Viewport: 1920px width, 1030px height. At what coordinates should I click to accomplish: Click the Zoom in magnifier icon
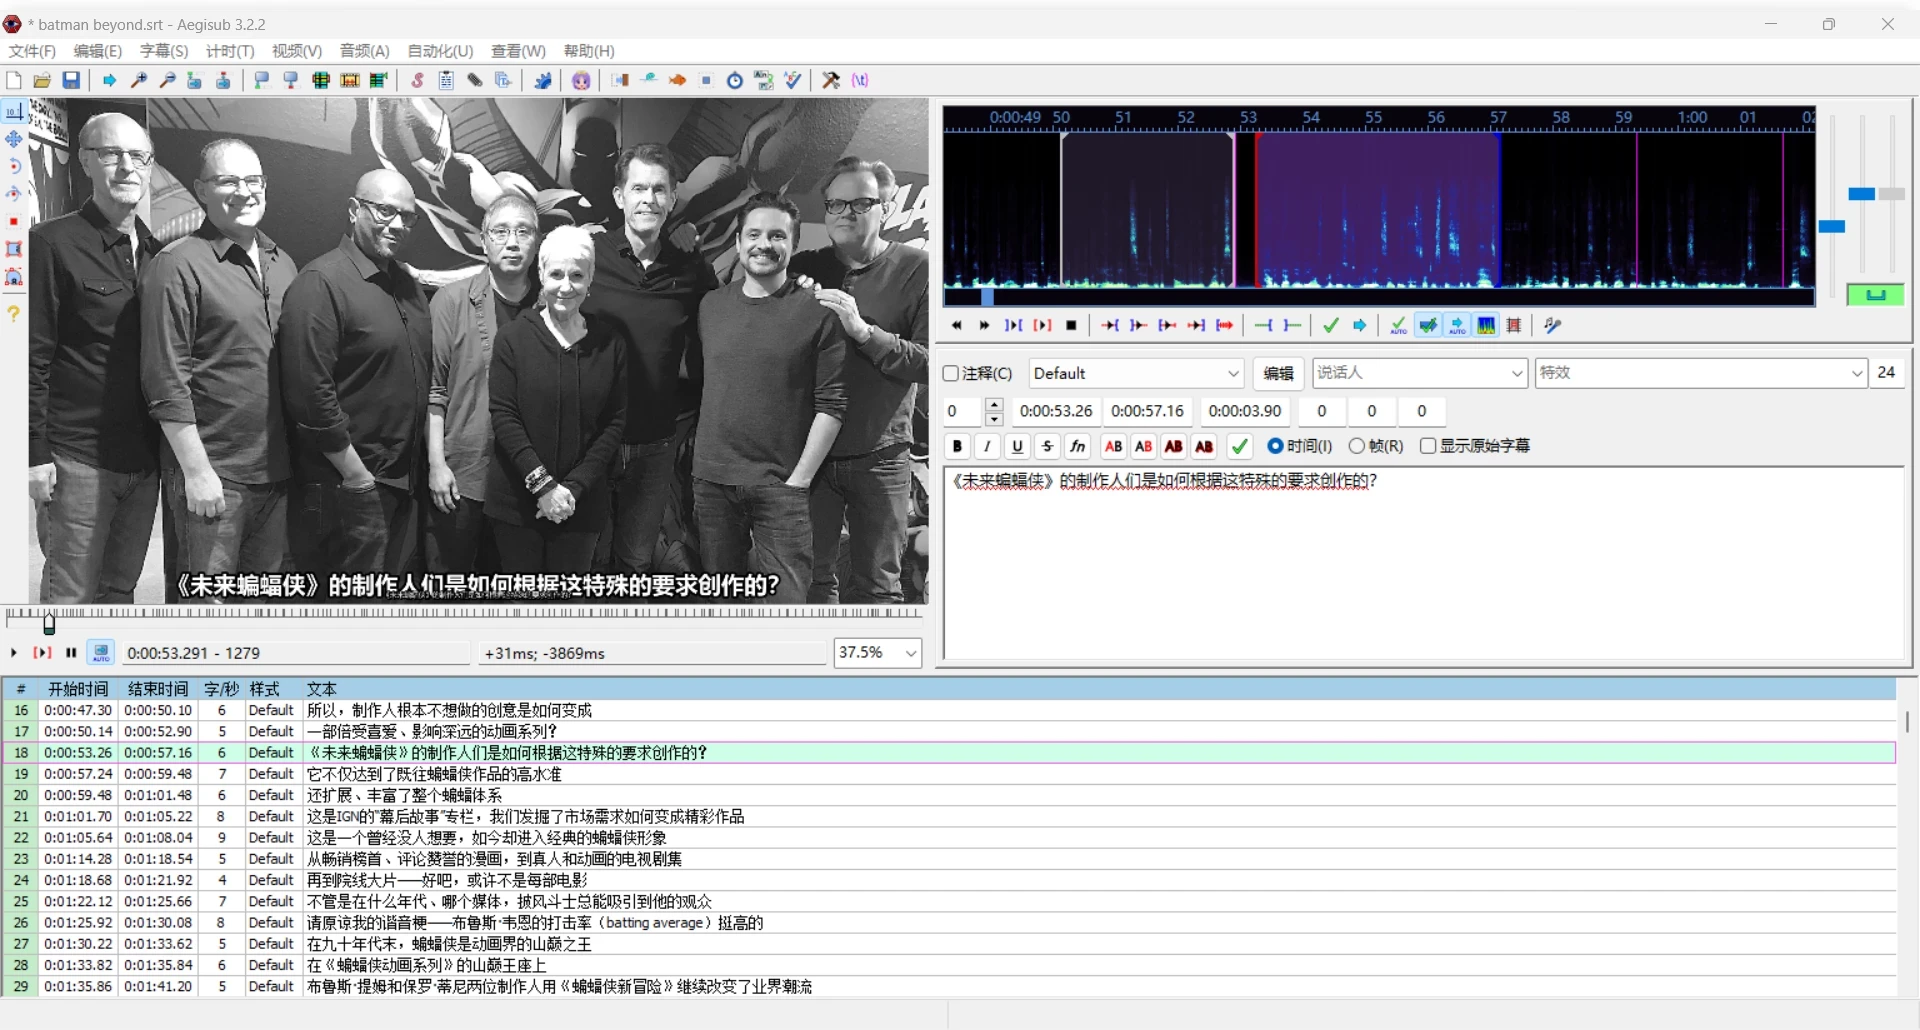click(x=139, y=80)
